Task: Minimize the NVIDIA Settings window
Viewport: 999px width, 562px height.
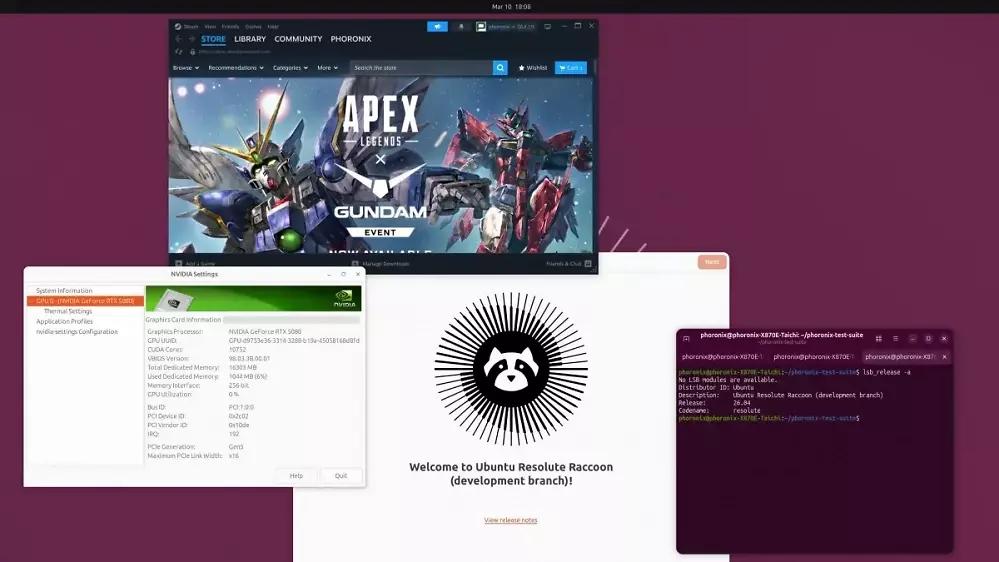Action: click(x=329, y=274)
